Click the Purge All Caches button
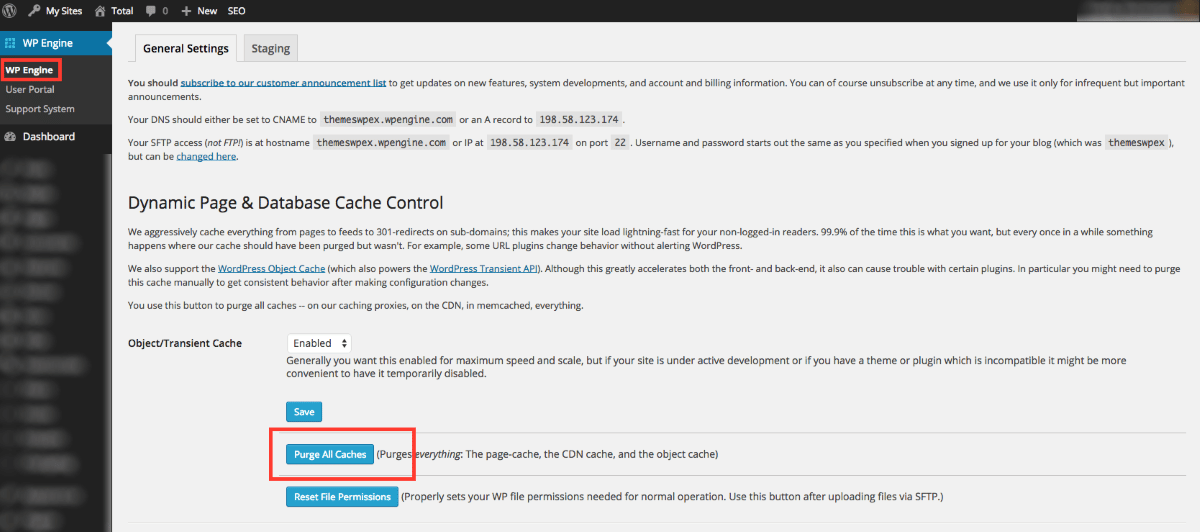 click(330, 454)
